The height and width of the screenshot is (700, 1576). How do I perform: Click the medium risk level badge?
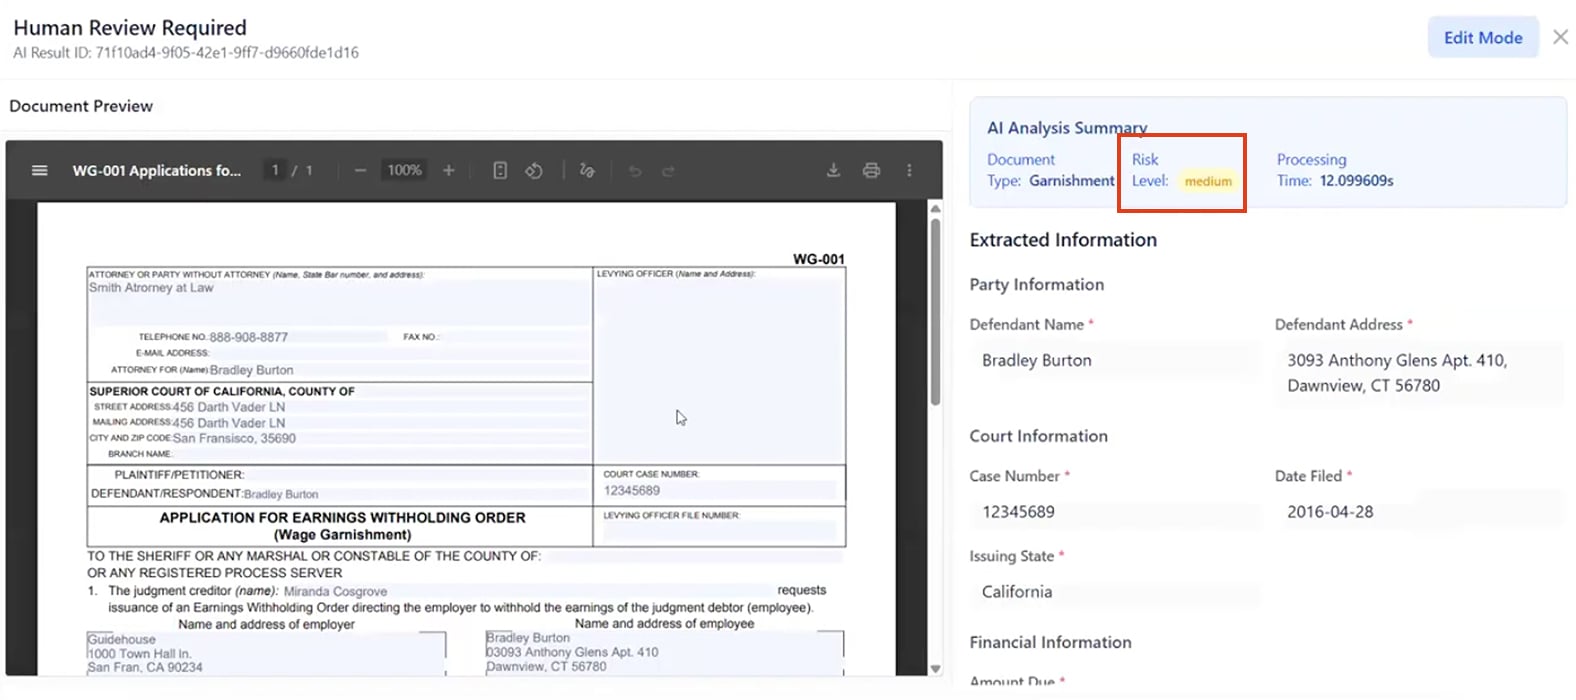pos(1208,182)
